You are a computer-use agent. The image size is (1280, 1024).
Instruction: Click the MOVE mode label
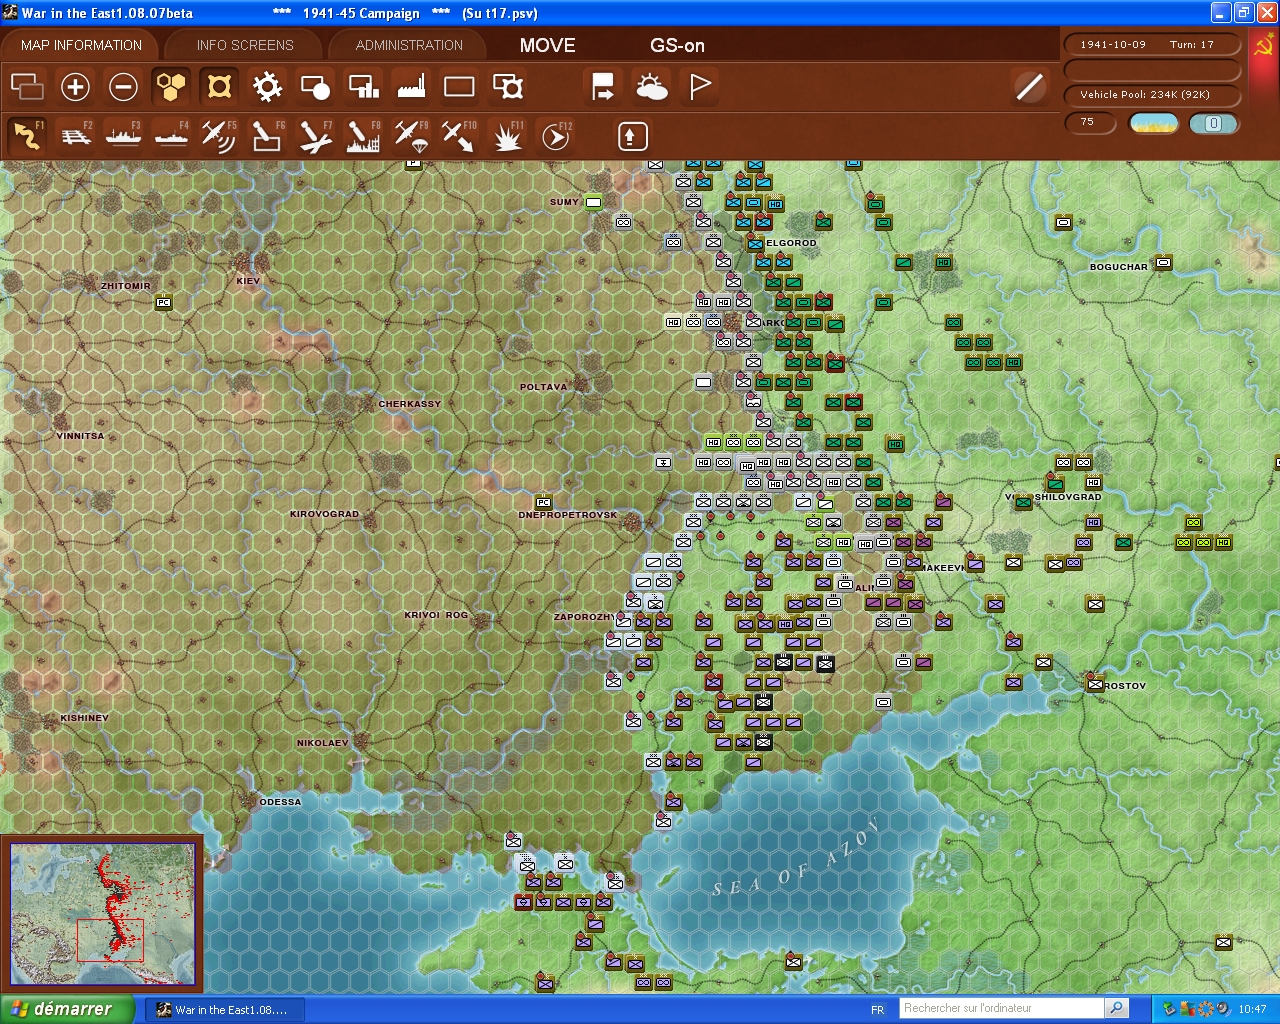coord(547,45)
